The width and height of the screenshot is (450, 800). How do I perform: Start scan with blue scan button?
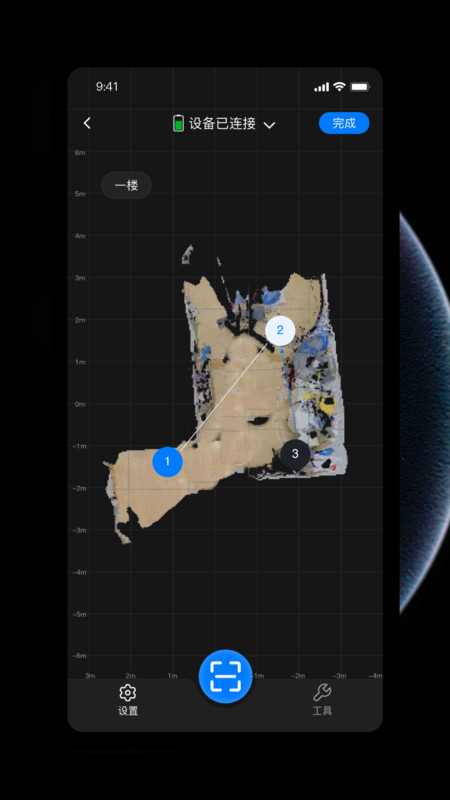point(226,676)
